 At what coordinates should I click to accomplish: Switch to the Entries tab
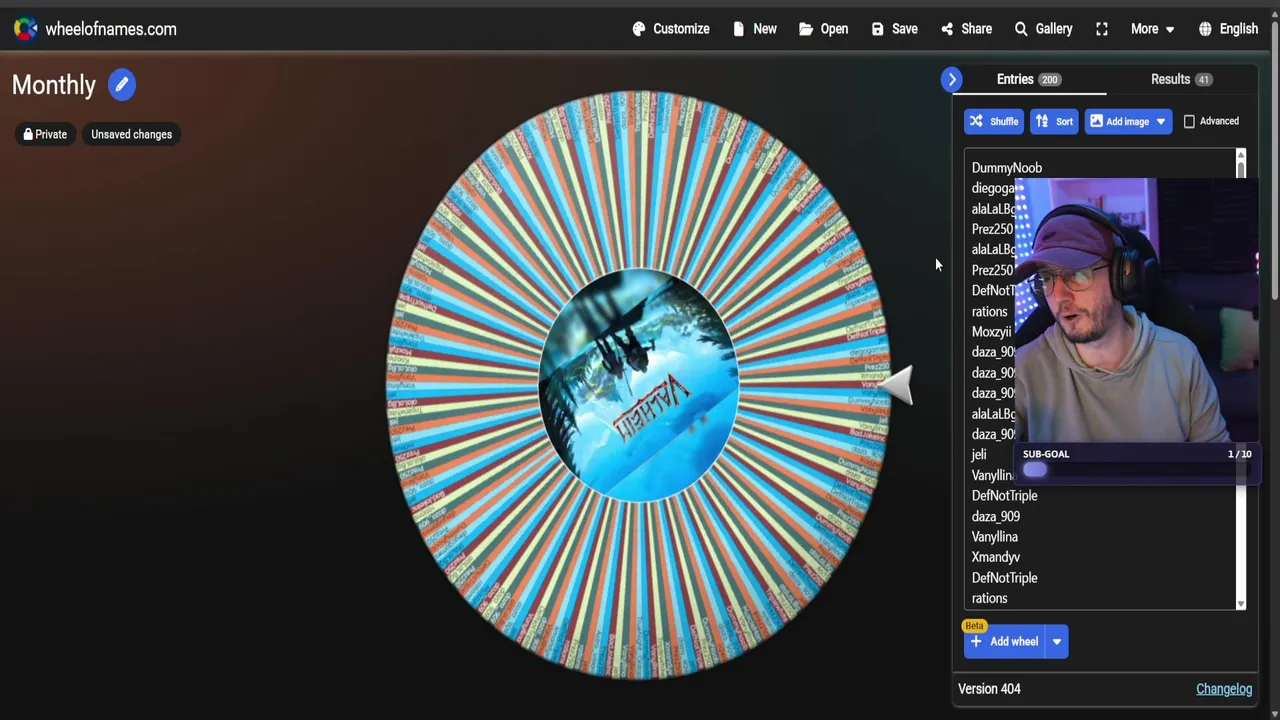1029,79
